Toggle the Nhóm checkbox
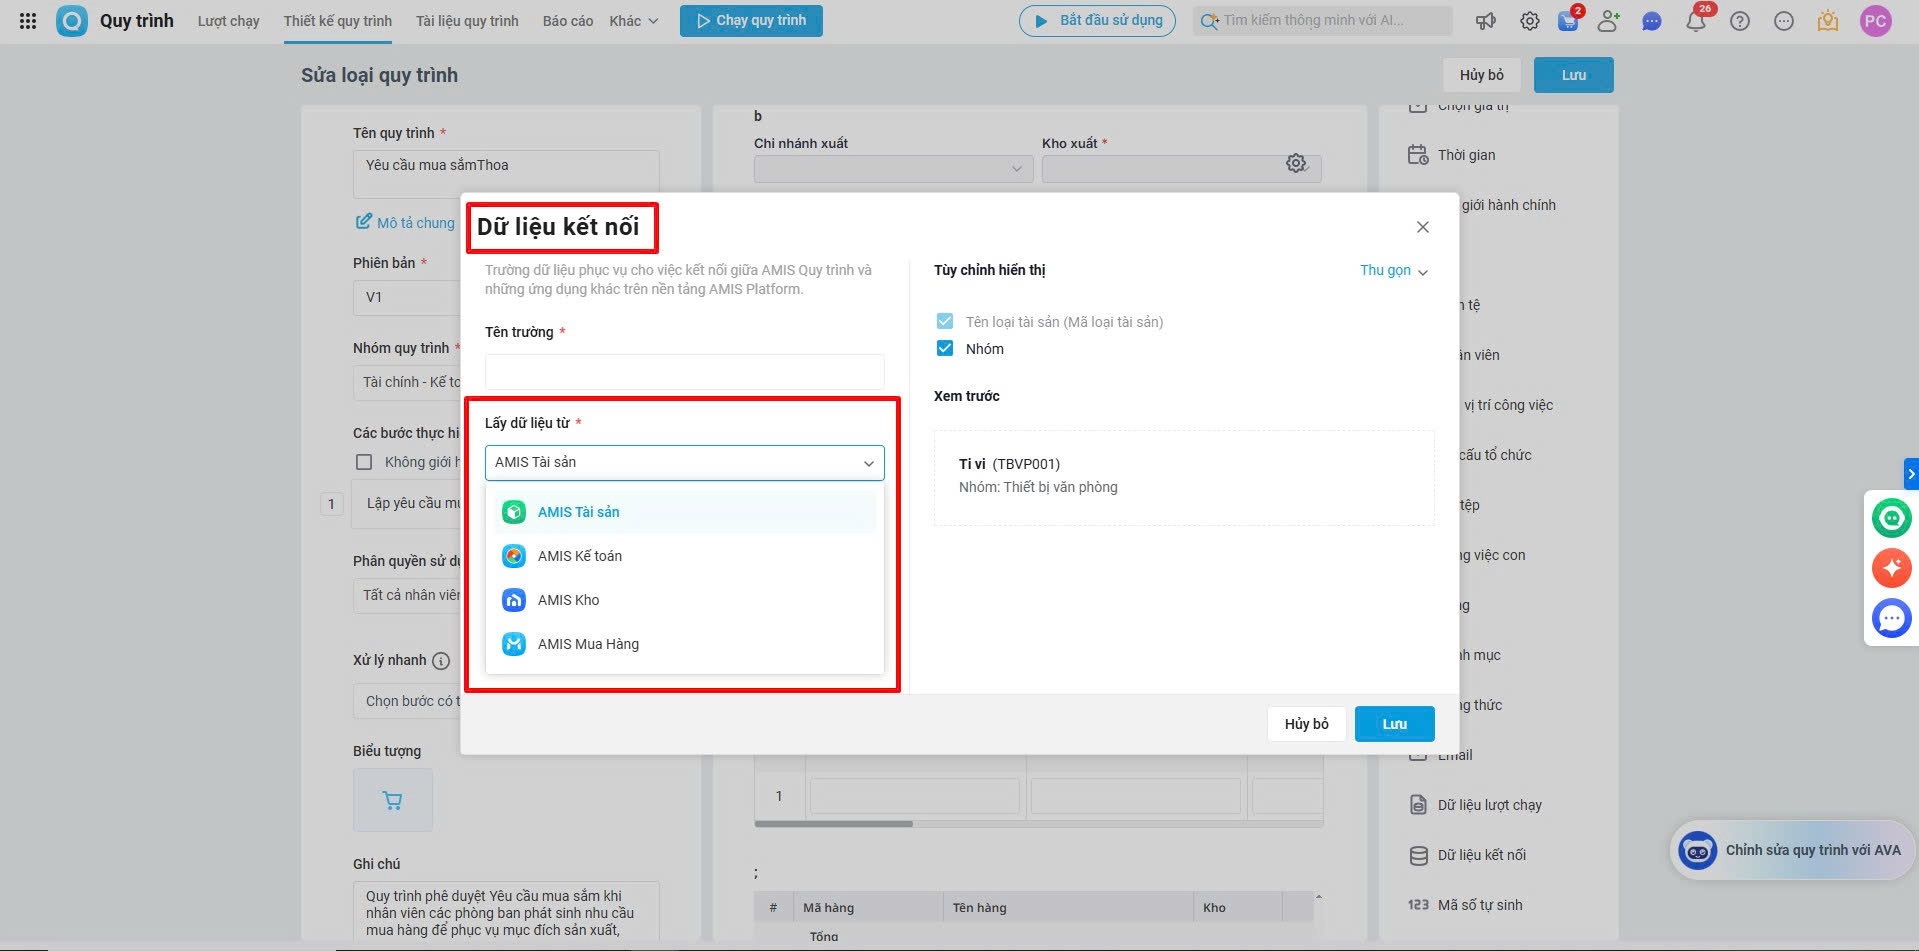The image size is (1919, 951). [945, 348]
